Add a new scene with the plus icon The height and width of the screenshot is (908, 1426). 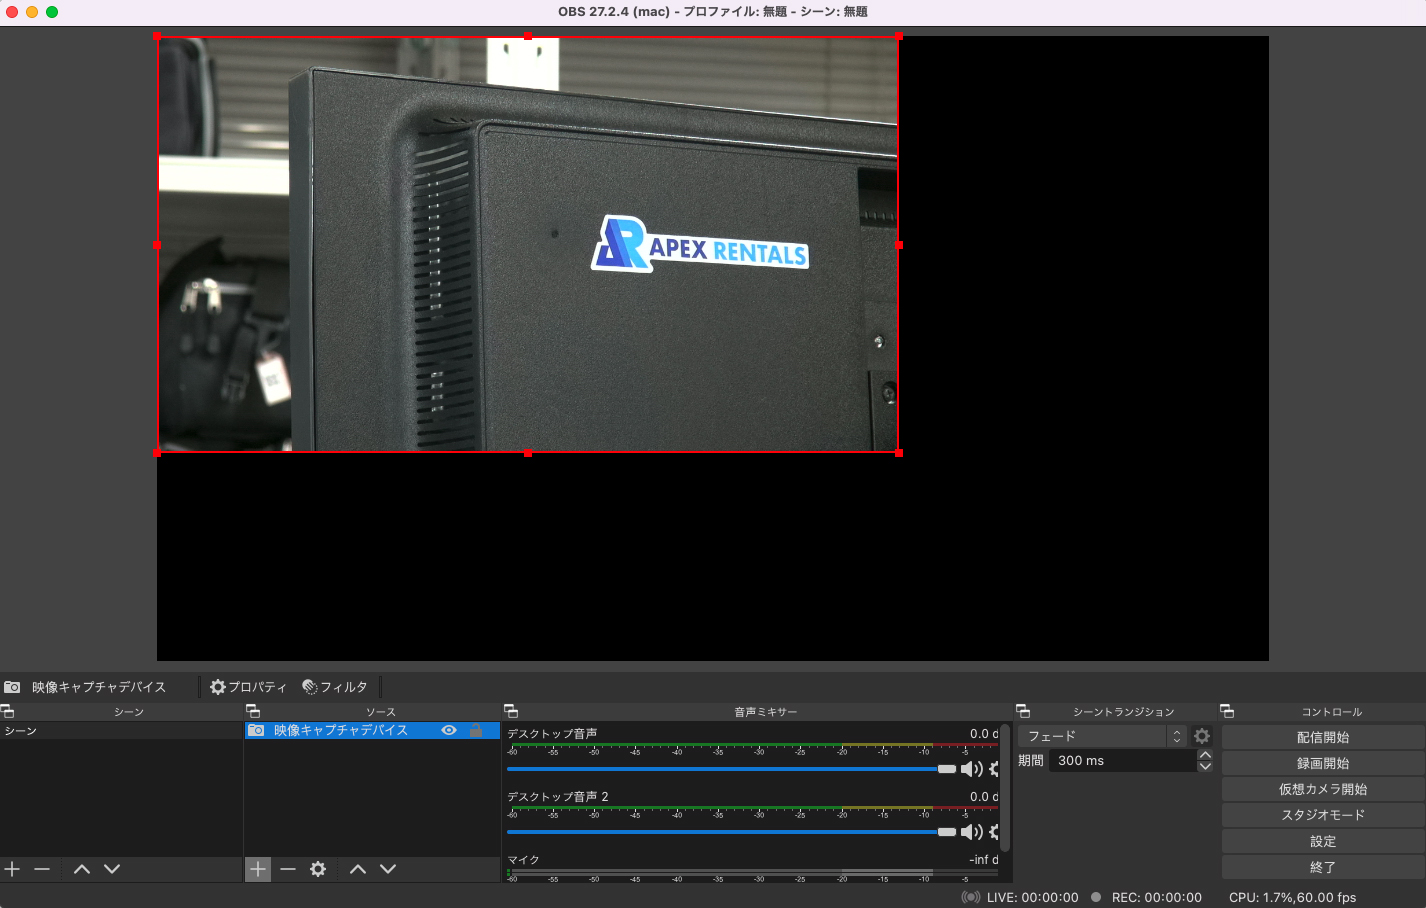pos(12,869)
